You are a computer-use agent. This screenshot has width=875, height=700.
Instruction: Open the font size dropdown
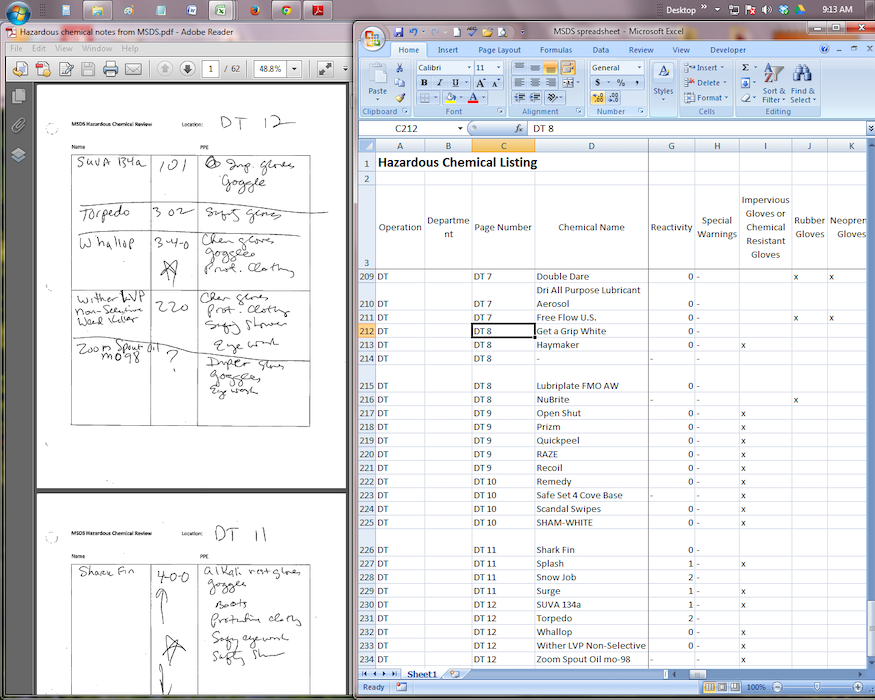pyautogui.click(x=498, y=68)
